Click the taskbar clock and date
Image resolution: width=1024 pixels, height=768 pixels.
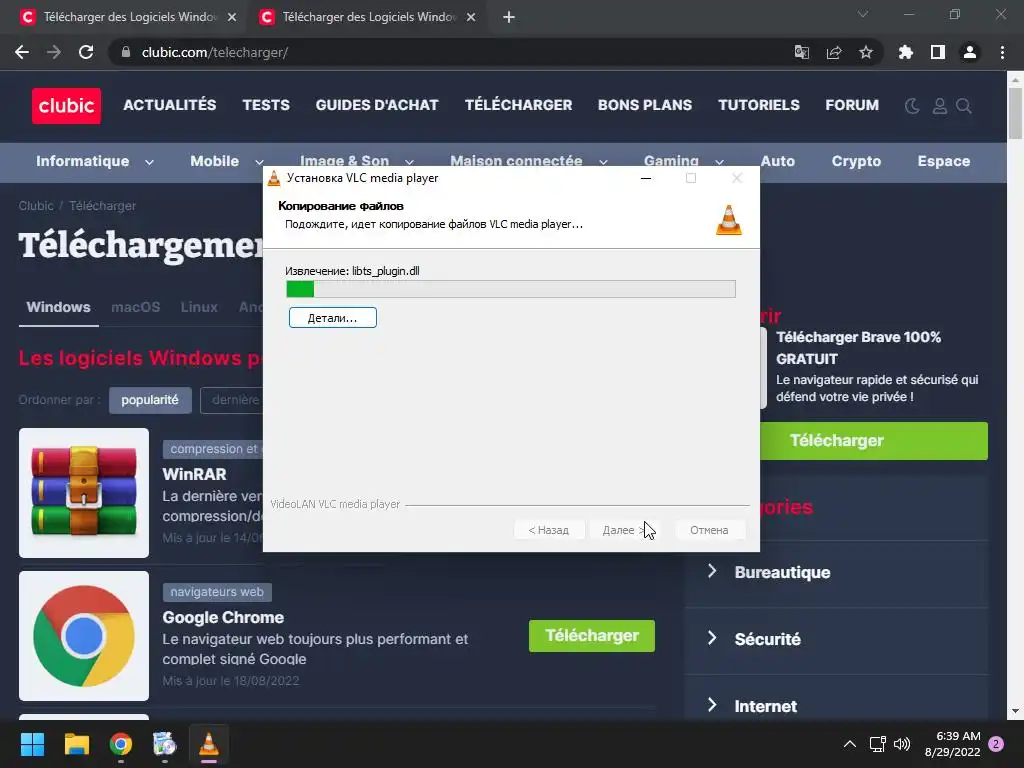coord(953,744)
